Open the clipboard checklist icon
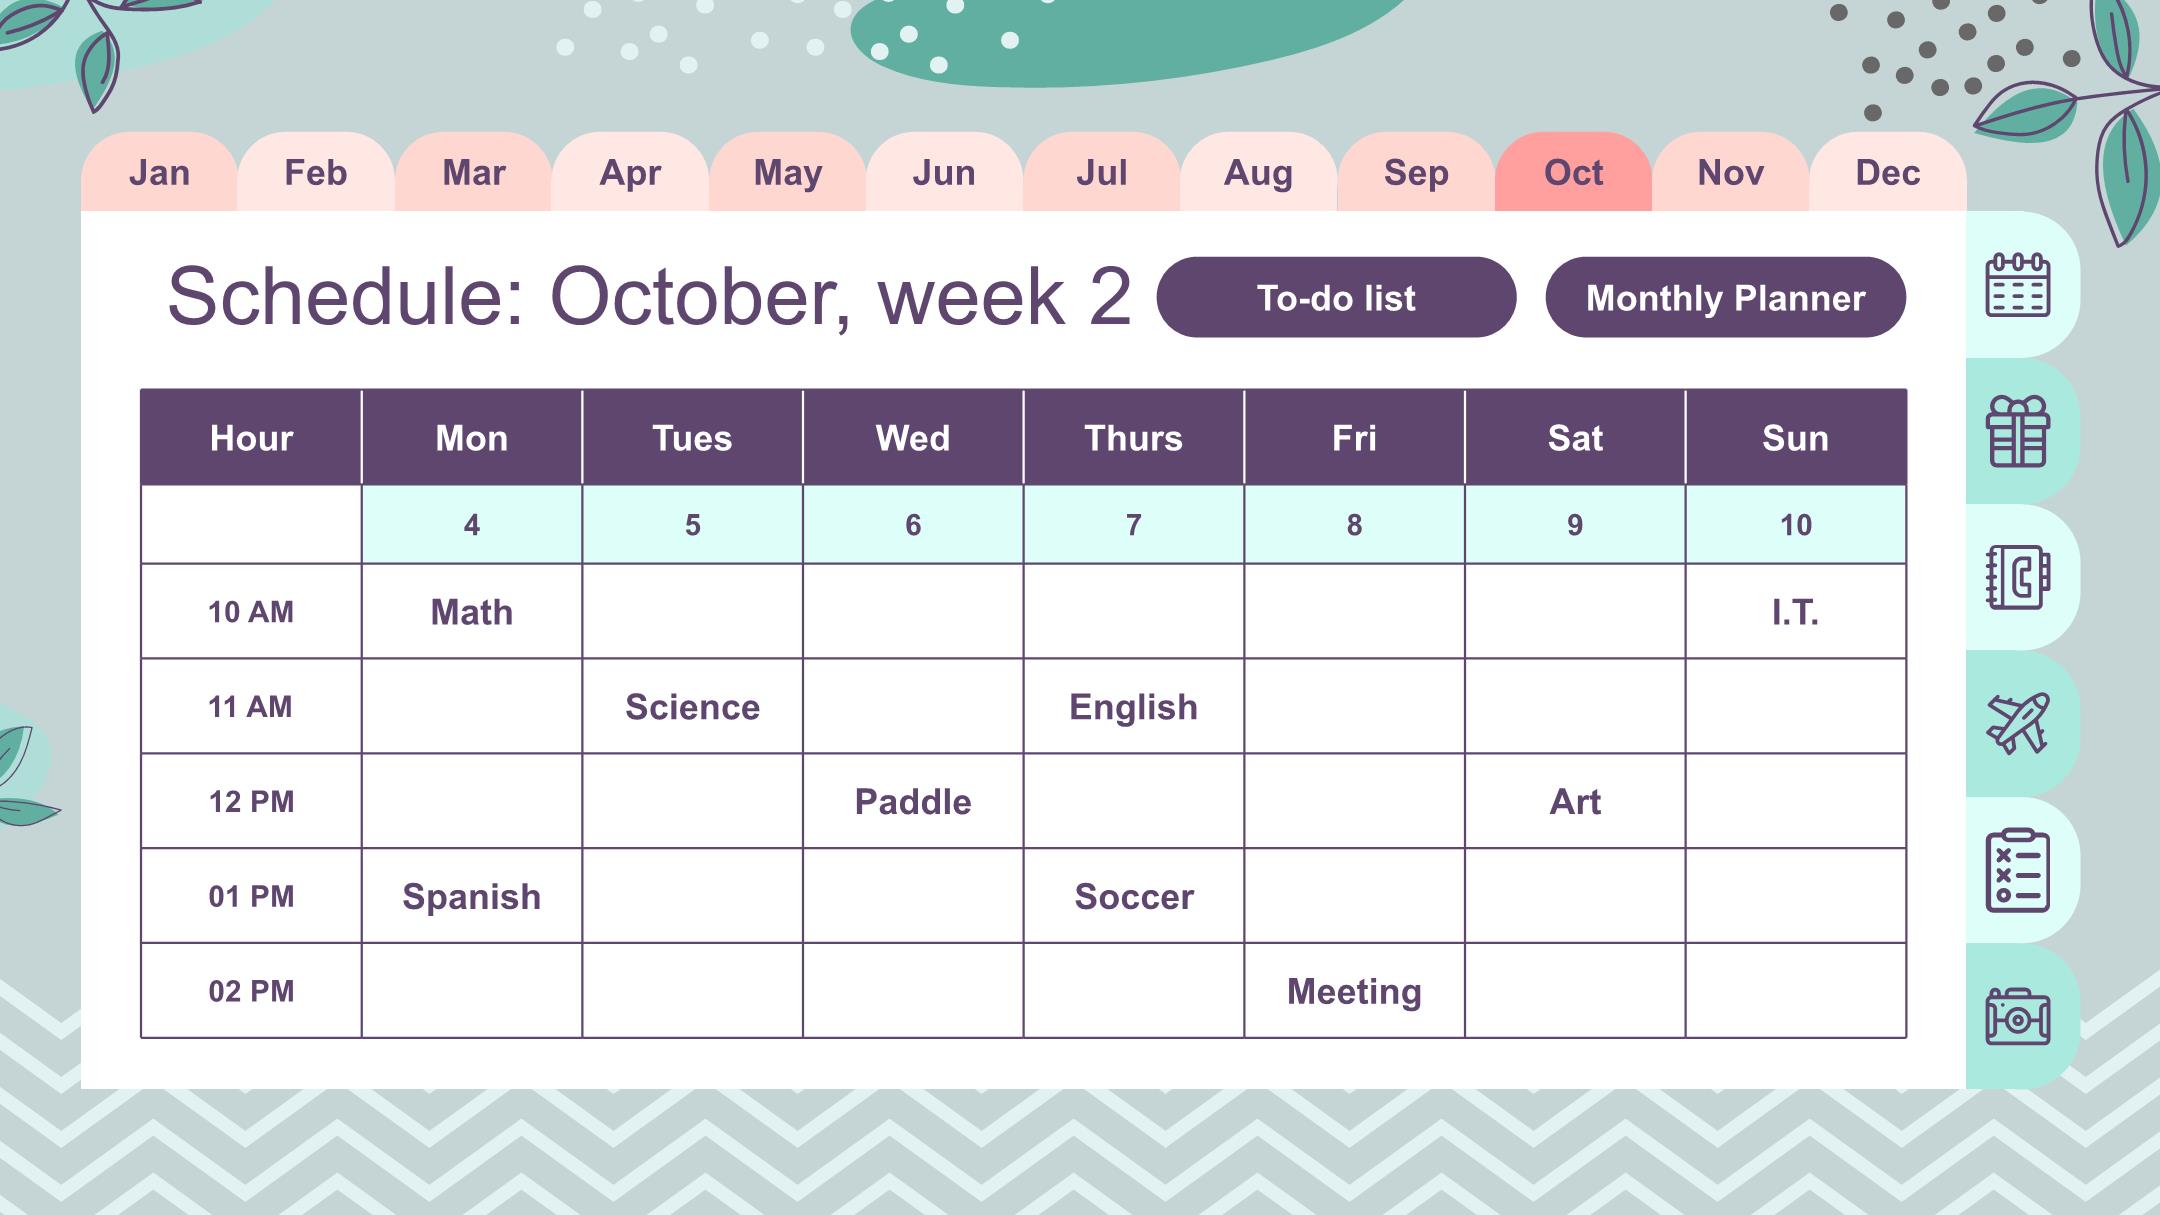The width and height of the screenshot is (2160, 1215). tap(2017, 870)
